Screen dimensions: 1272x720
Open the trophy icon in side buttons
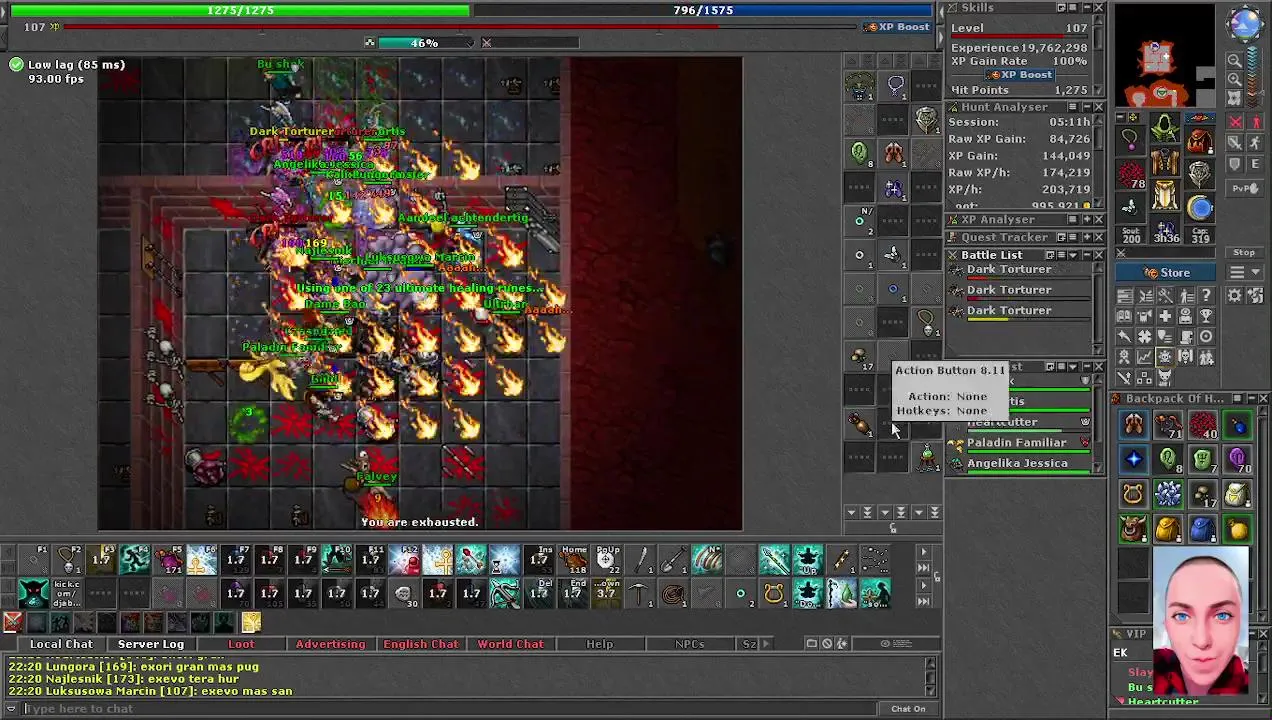click(x=1206, y=316)
